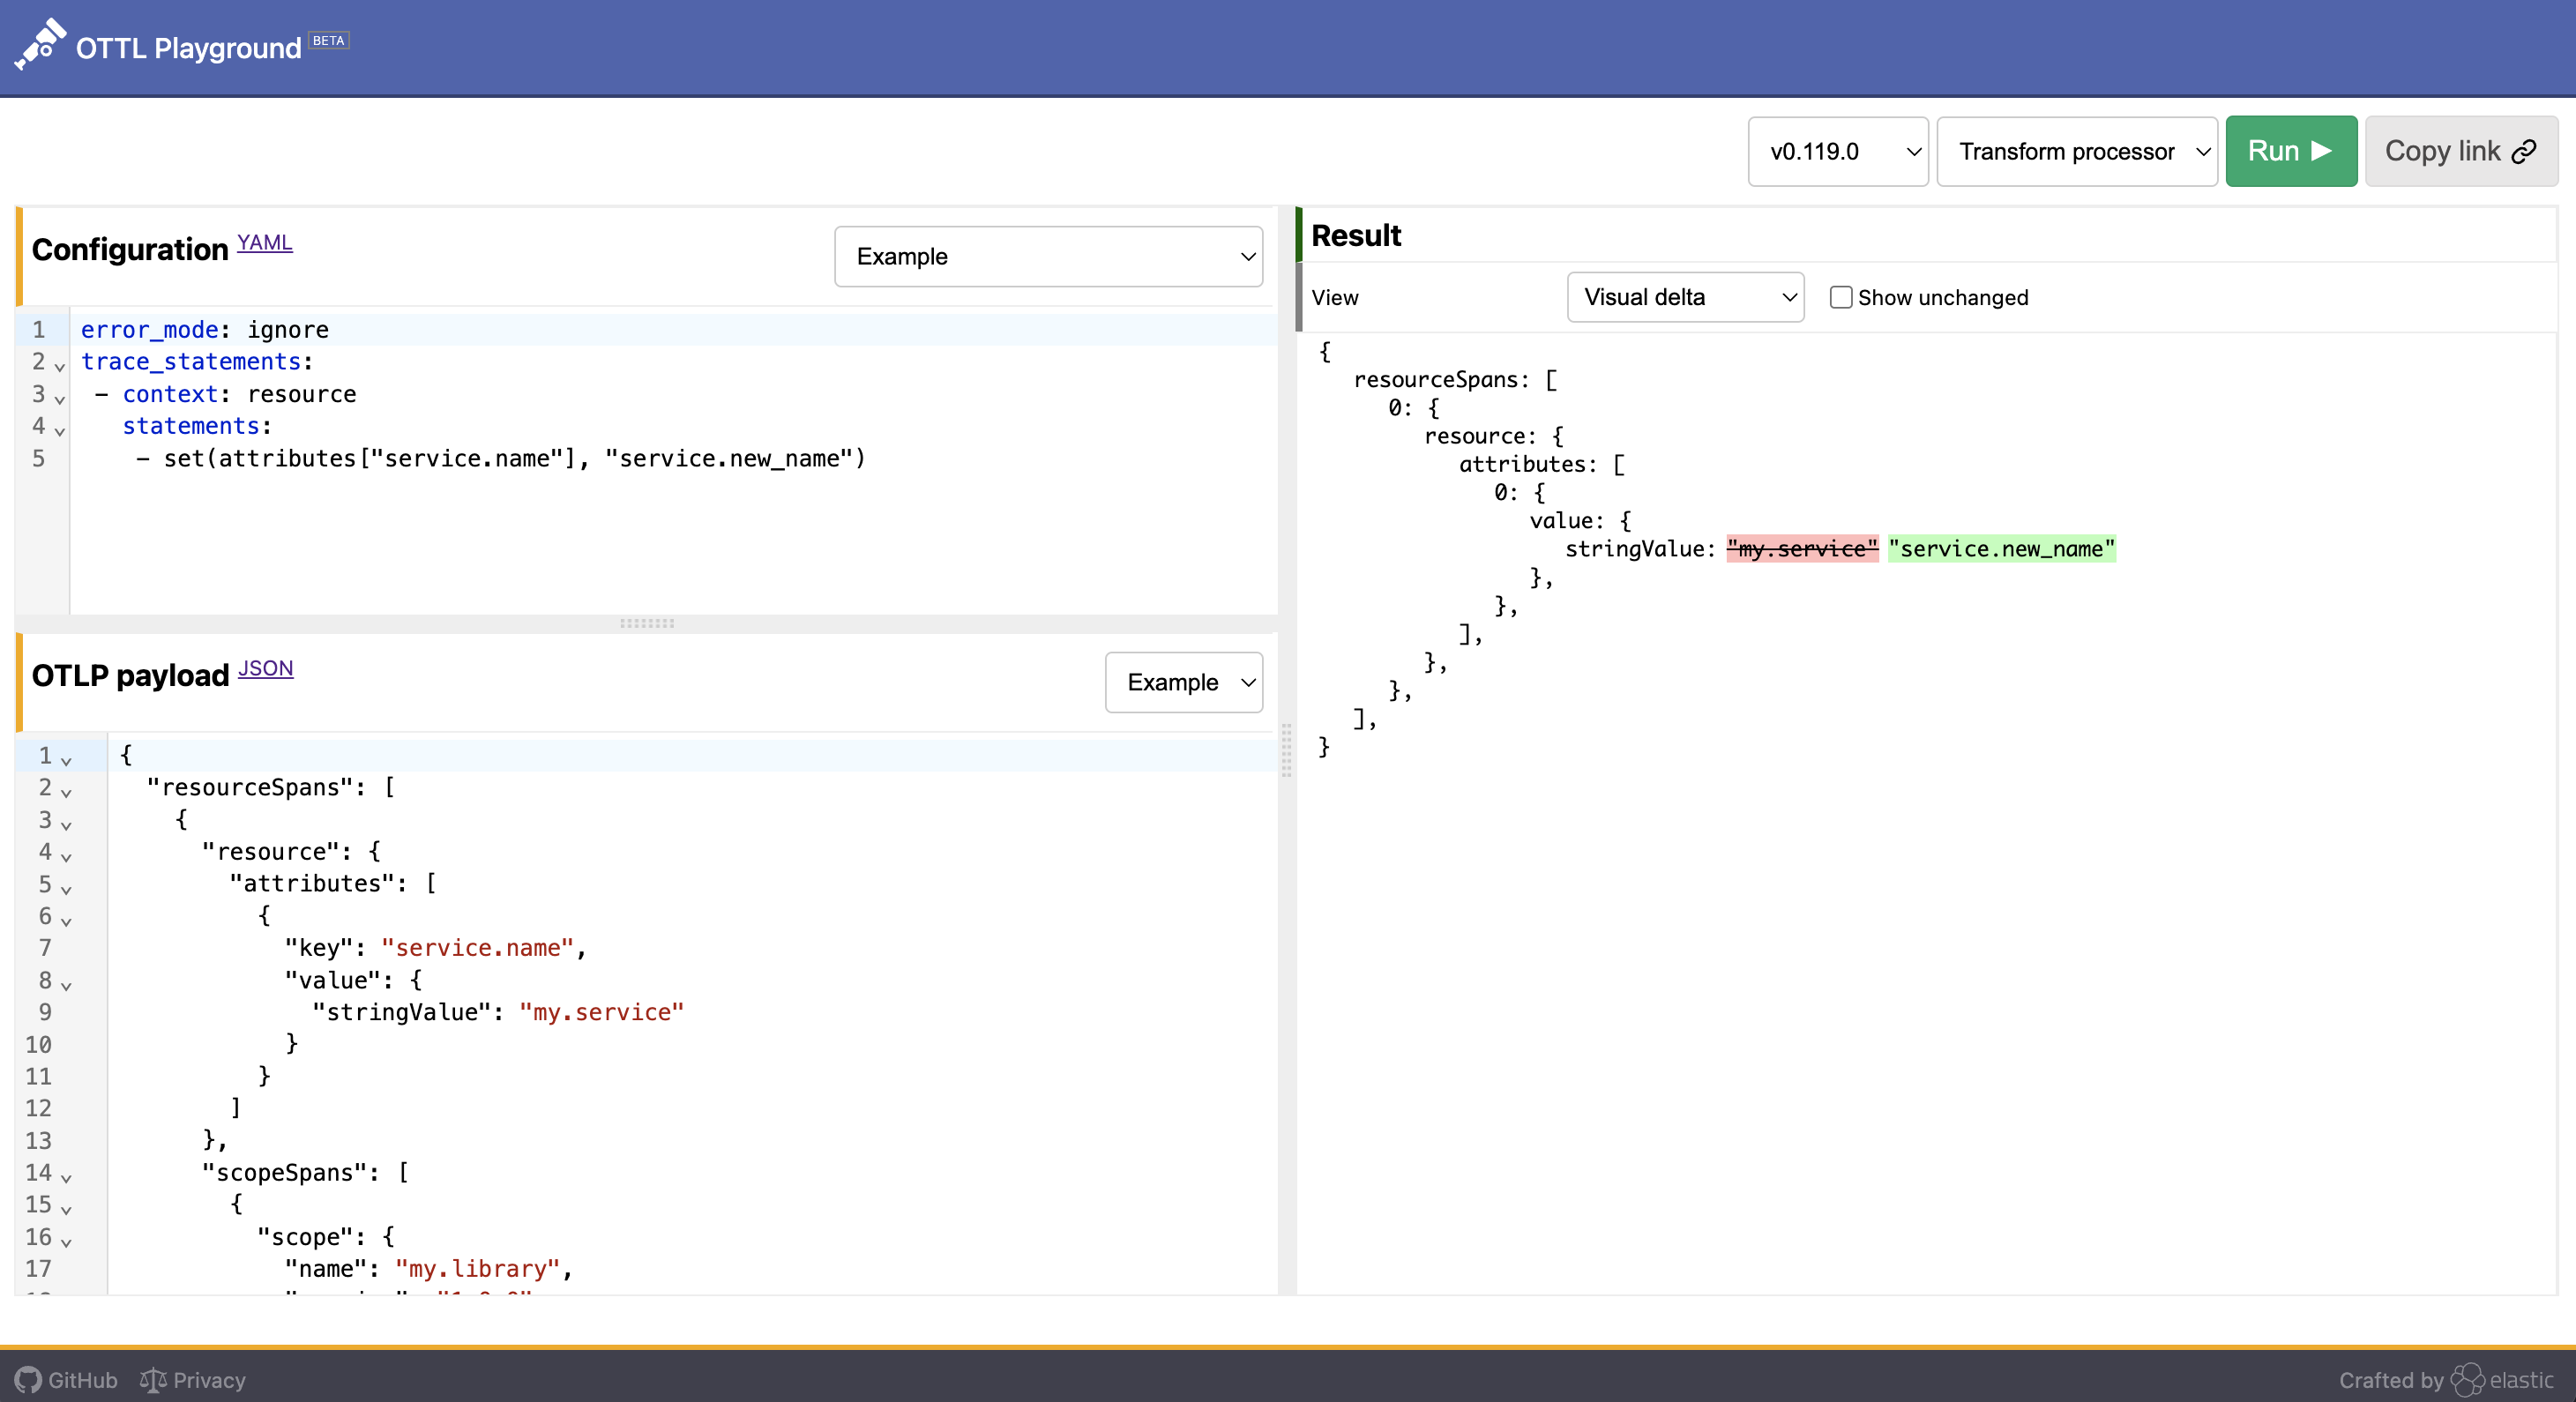Click the Privacy scales icon in footer
The width and height of the screenshot is (2576, 1402).
(153, 1380)
